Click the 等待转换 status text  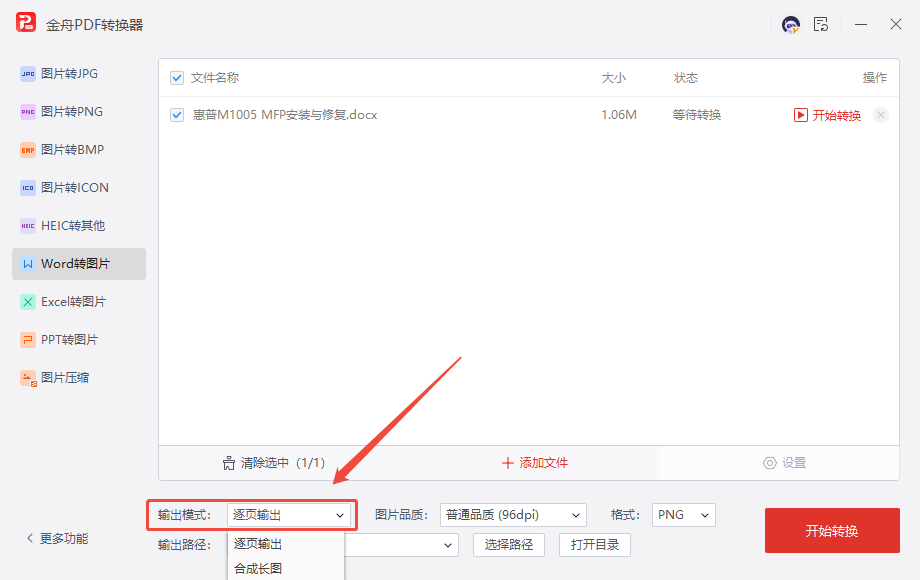pyautogui.click(x=696, y=115)
